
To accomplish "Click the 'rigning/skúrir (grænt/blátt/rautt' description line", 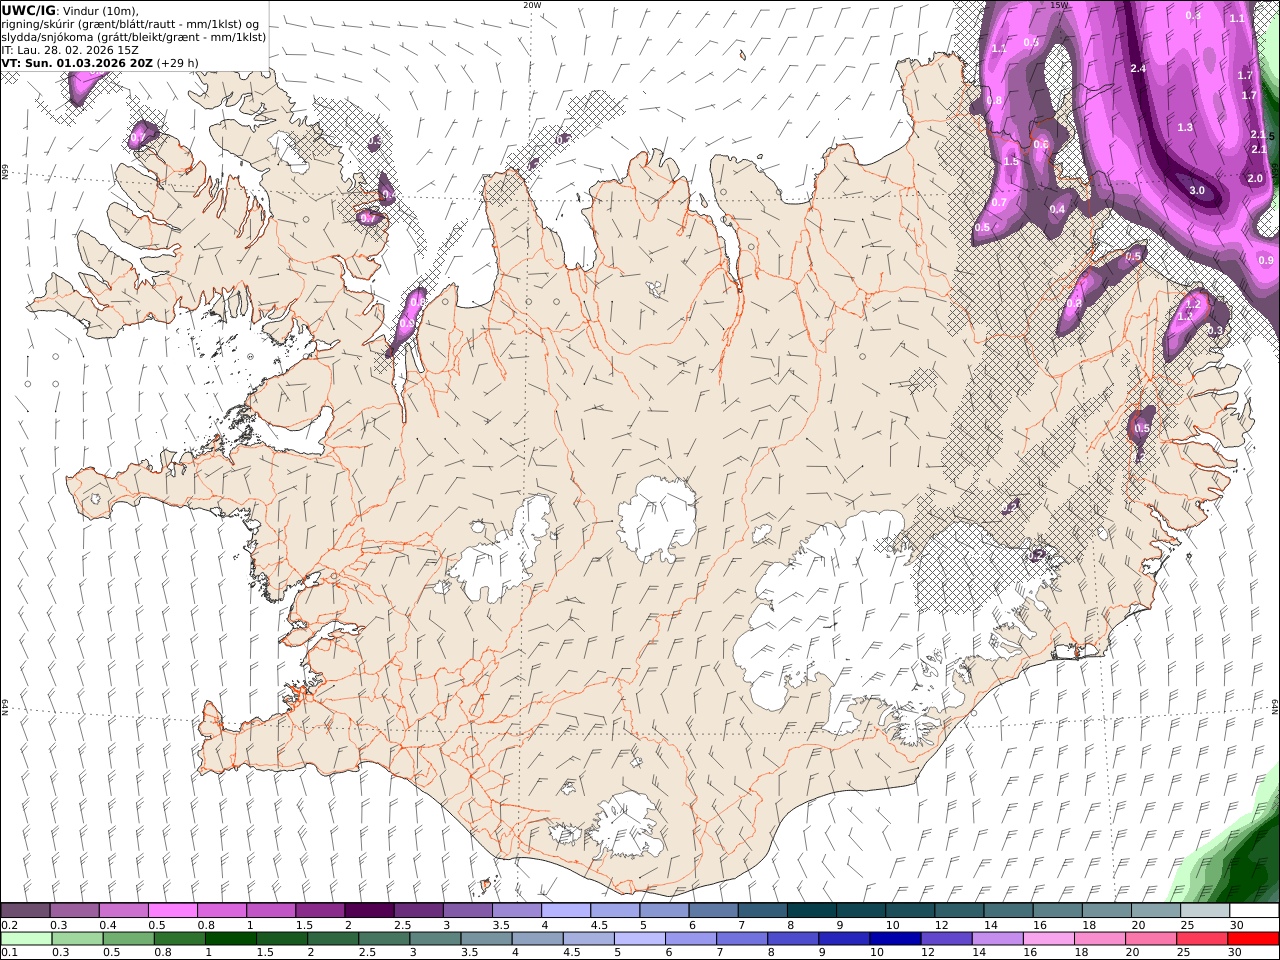I will (130, 24).
